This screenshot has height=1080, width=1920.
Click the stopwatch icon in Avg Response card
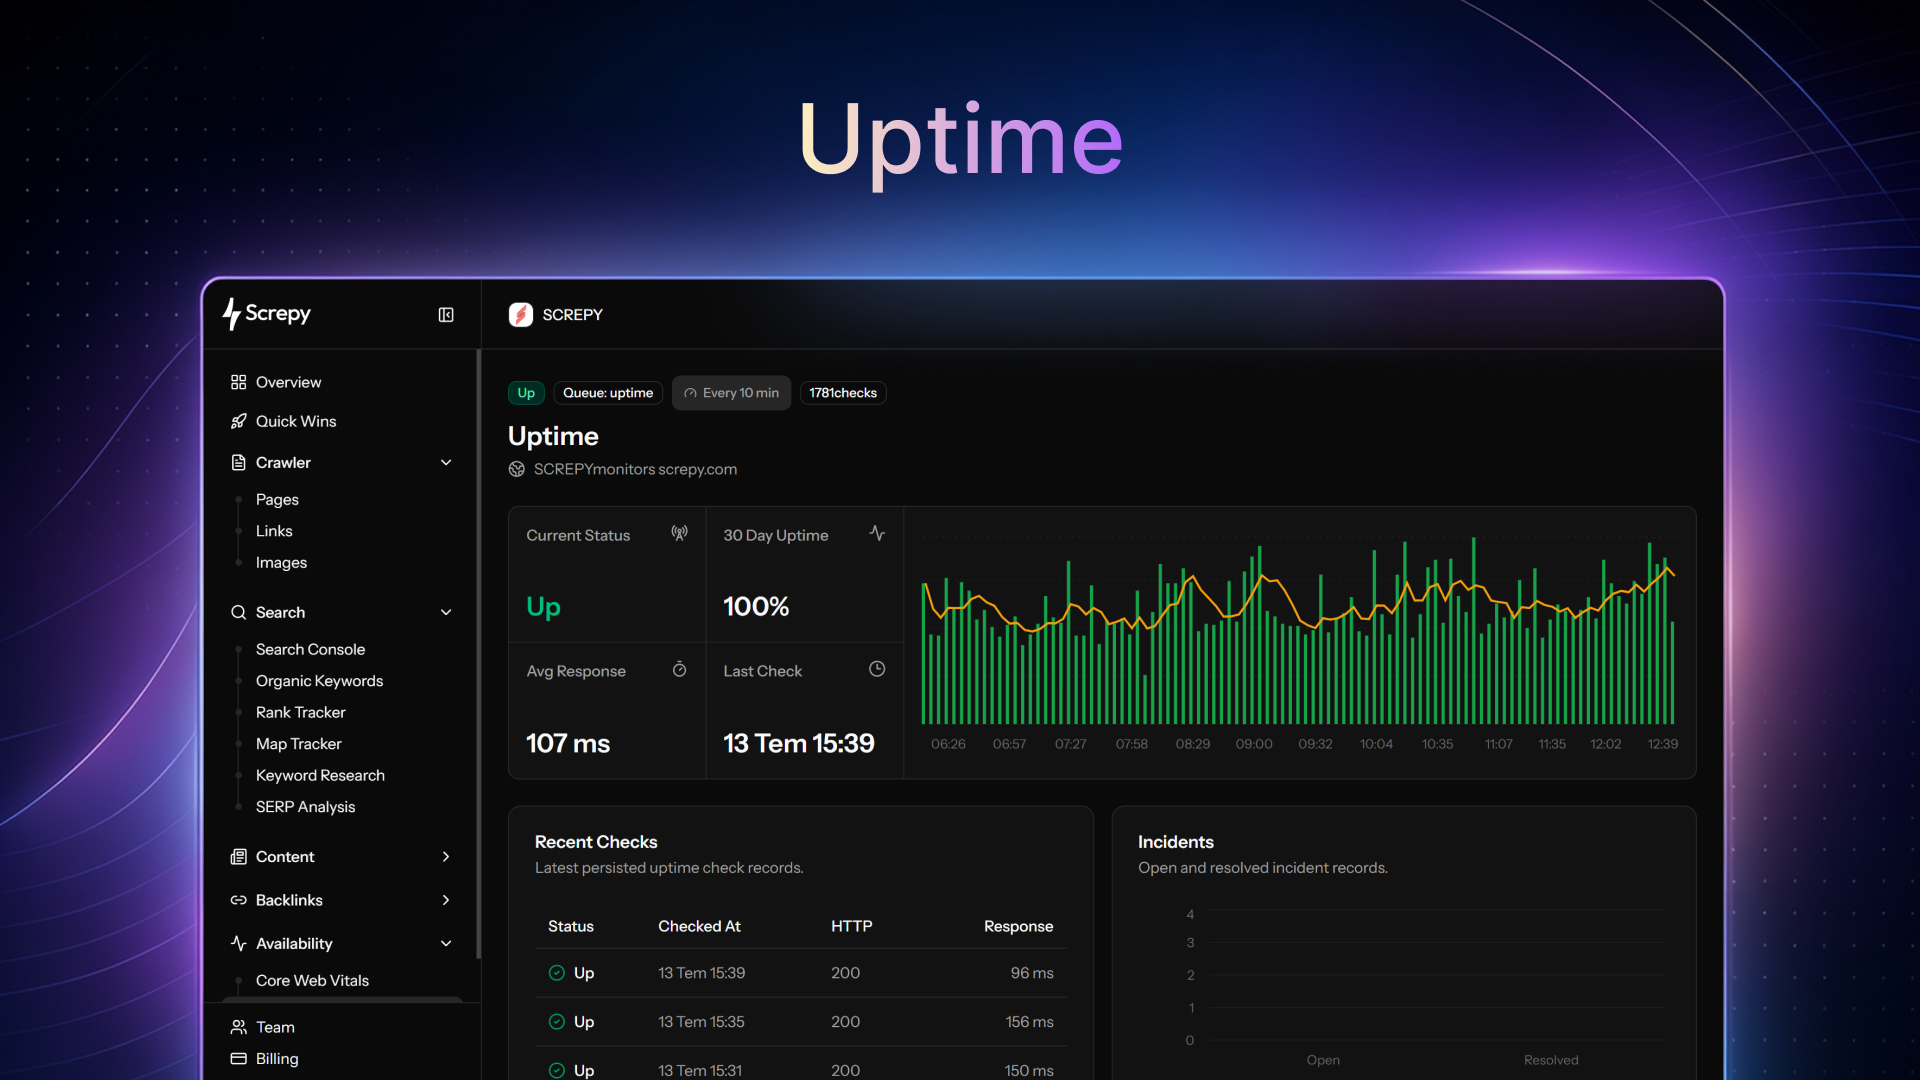[680, 669]
